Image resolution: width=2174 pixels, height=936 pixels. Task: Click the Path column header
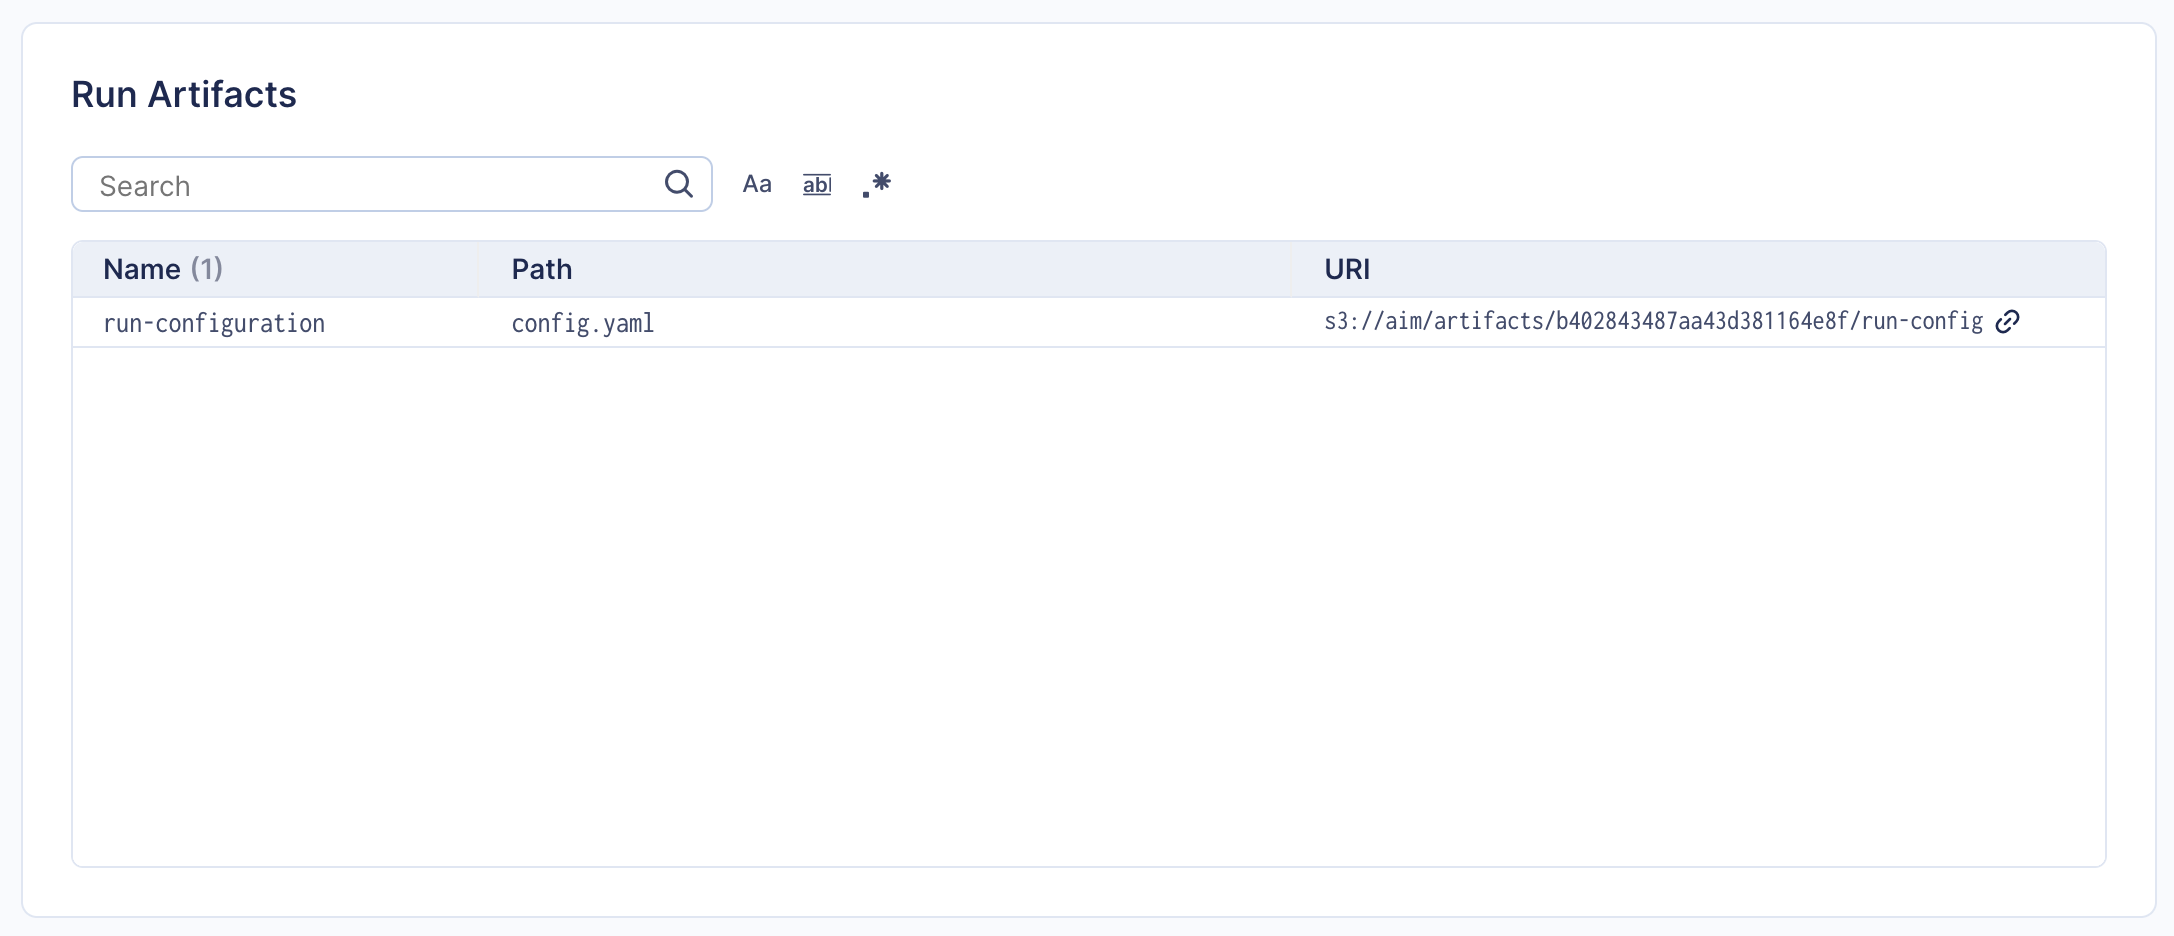[541, 269]
